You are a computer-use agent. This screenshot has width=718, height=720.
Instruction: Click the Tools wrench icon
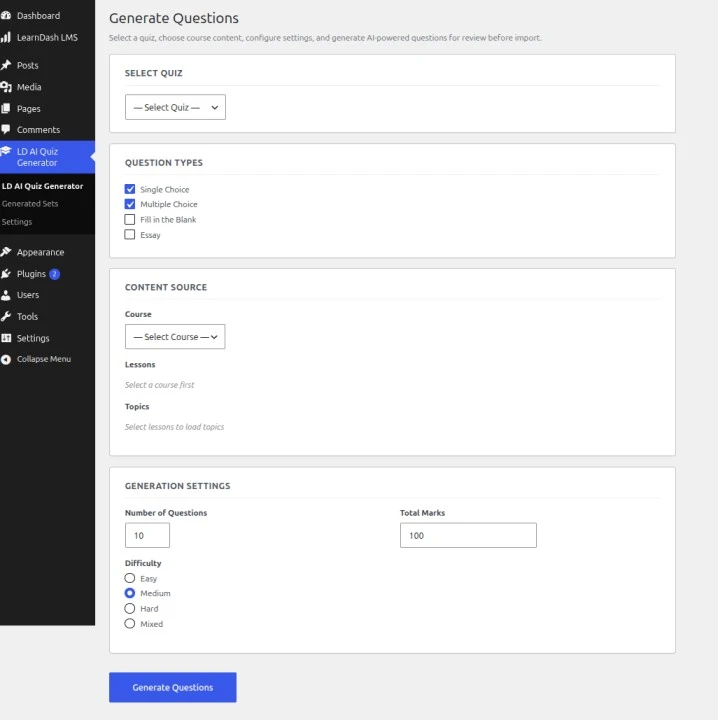pos(6,316)
